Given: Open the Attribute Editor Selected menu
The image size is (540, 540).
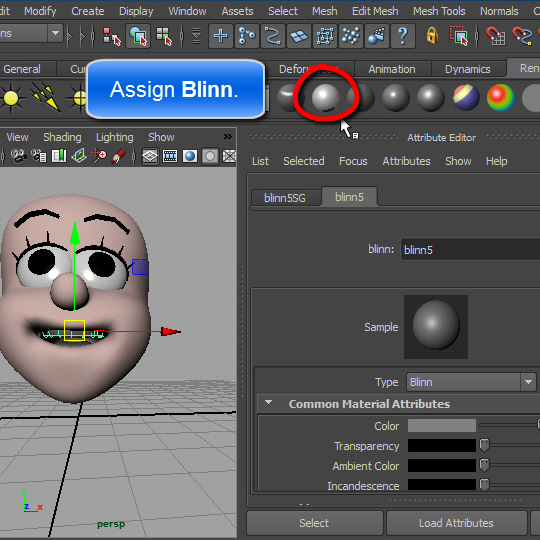Looking at the screenshot, I should (x=304, y=161).
